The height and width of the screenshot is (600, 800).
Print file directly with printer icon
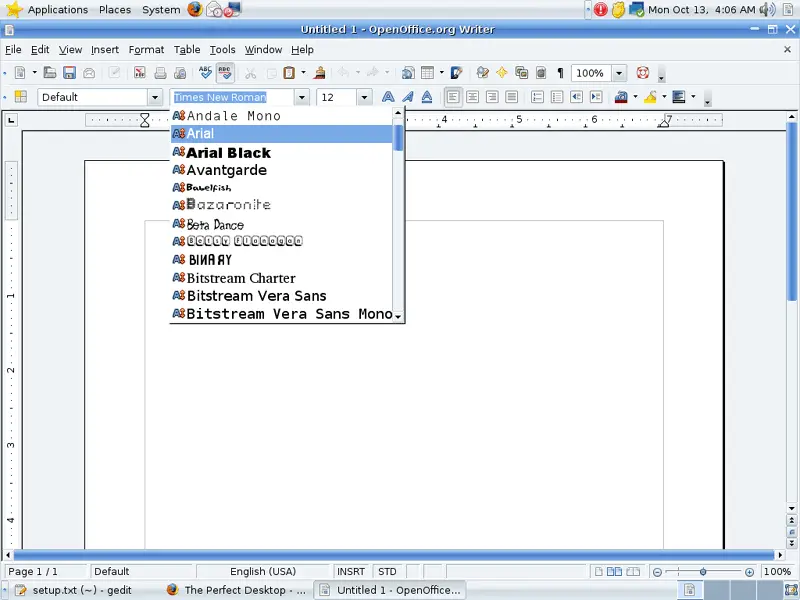coord(160,73)
